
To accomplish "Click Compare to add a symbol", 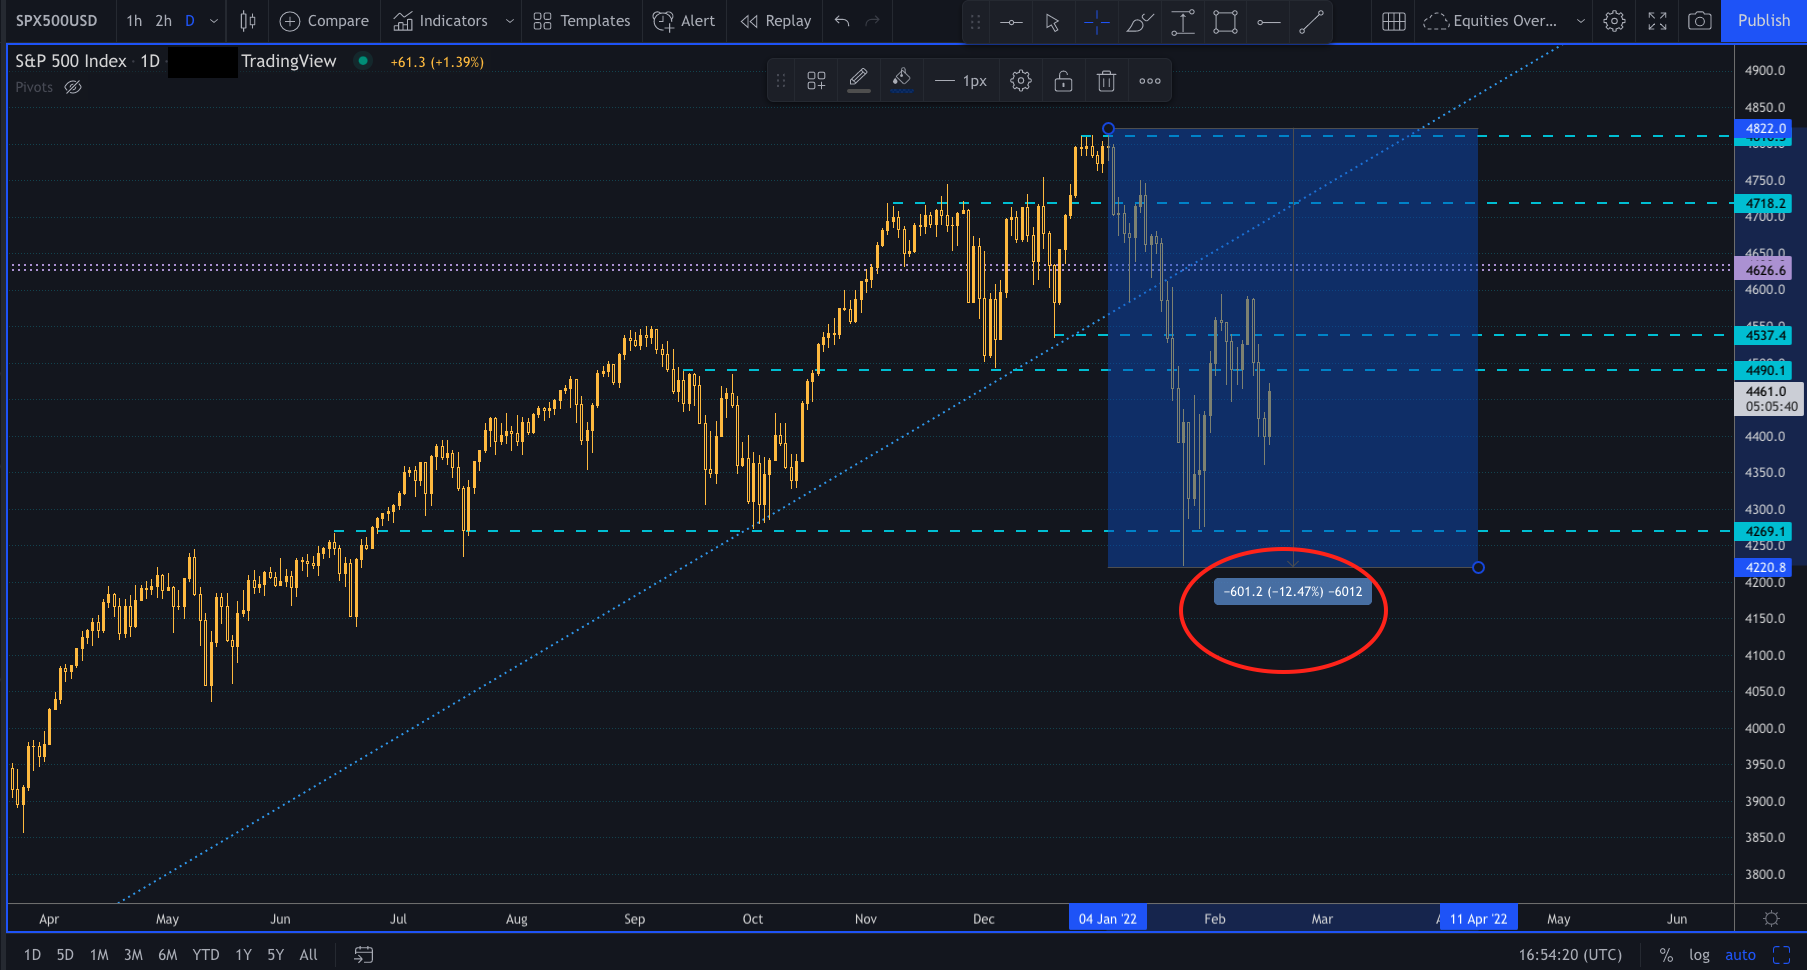I will tap(324, 20).
